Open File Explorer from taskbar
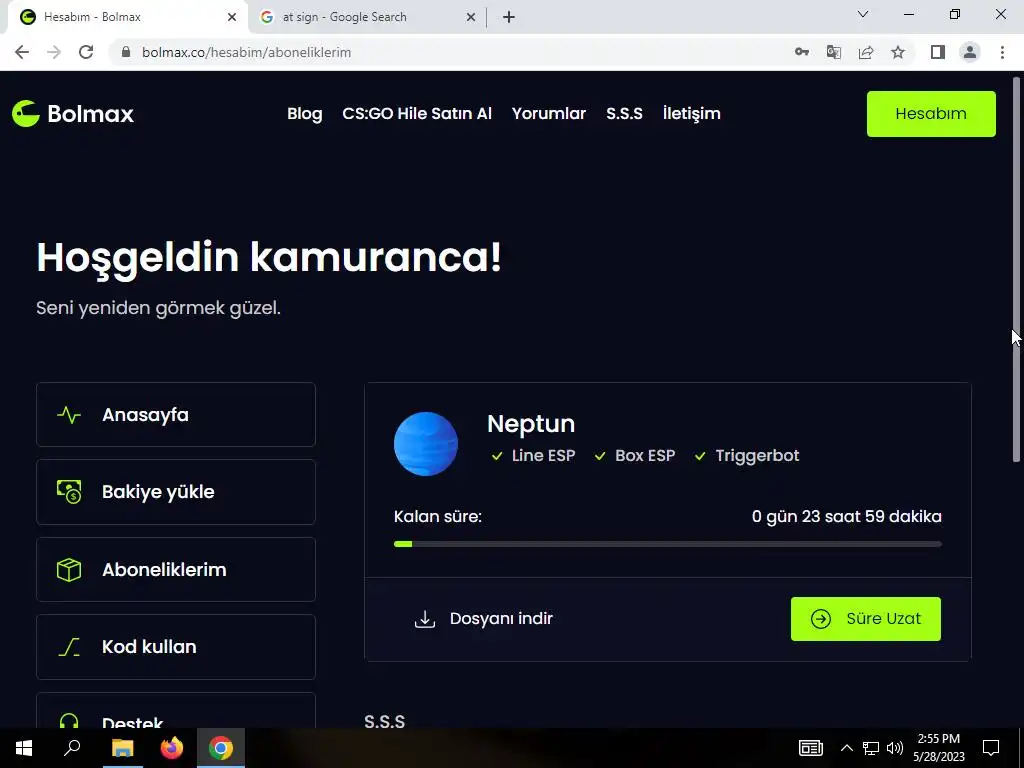Viewport: 1024px width, 768px height. [122, 748]
